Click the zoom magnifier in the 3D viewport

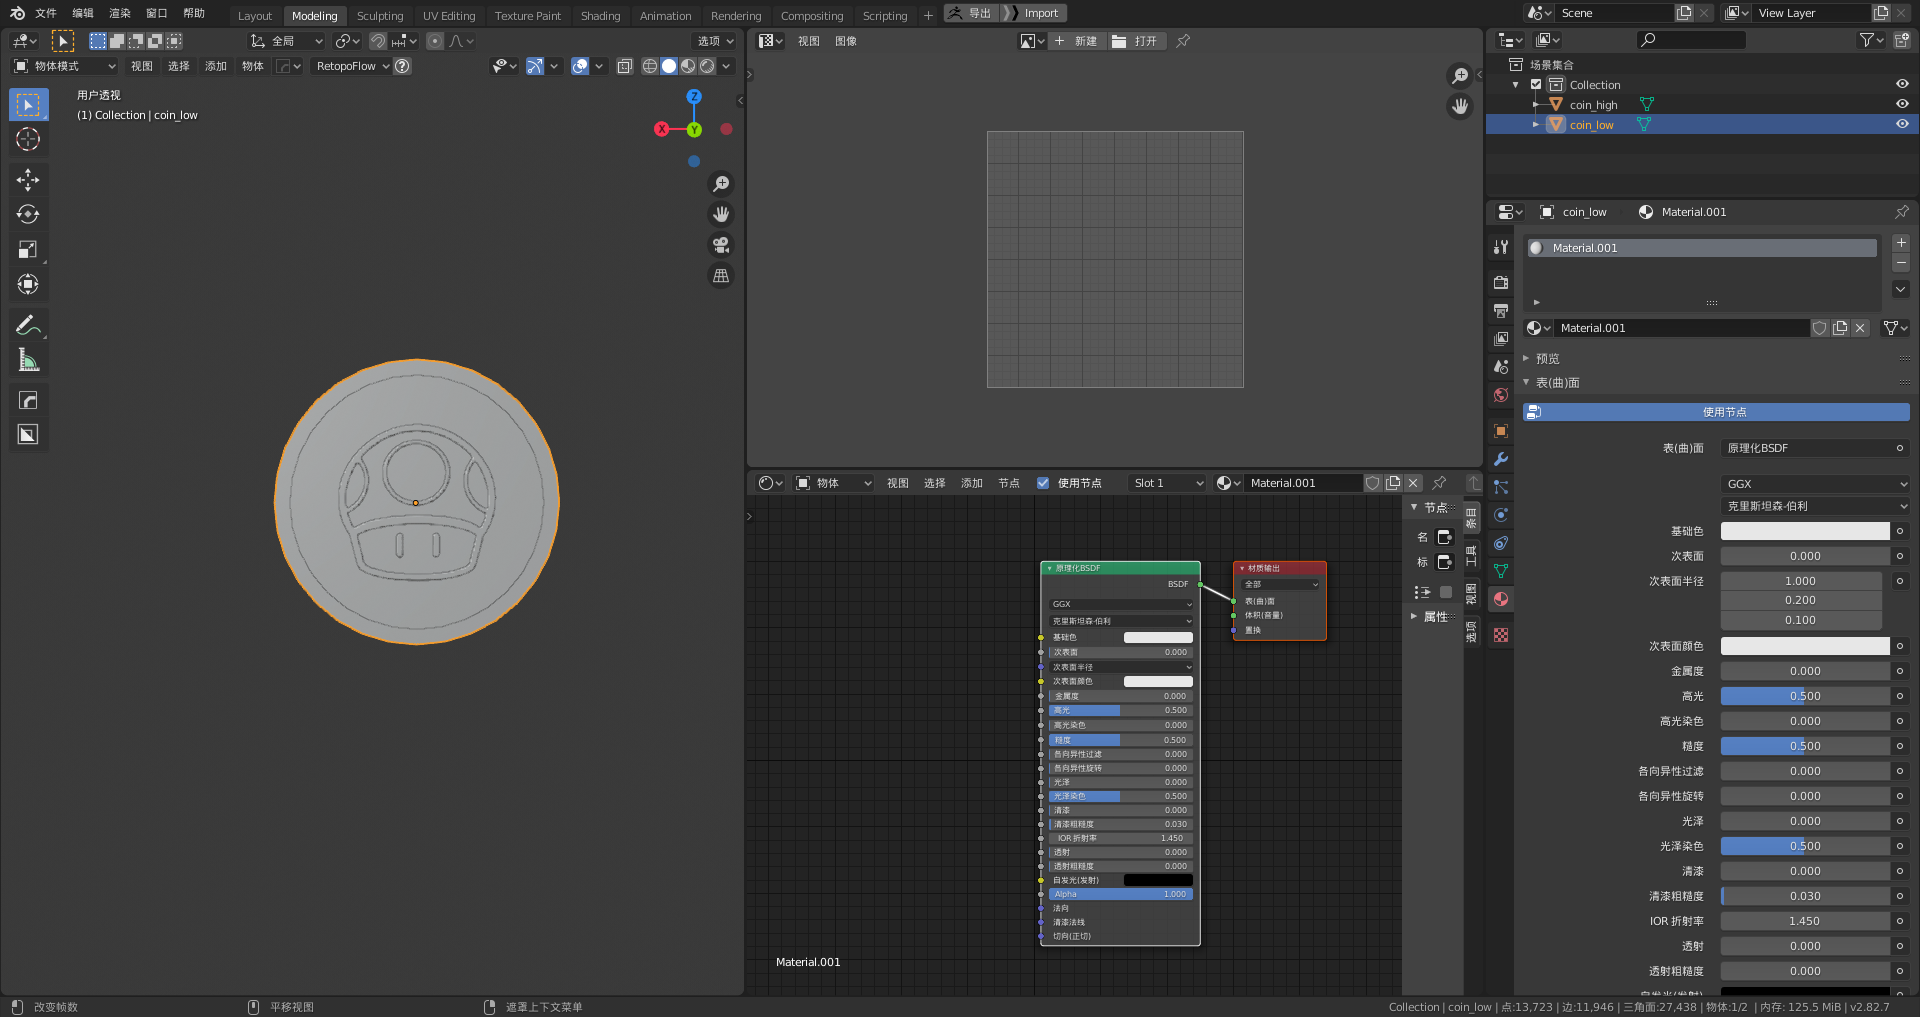click(720, 184)
